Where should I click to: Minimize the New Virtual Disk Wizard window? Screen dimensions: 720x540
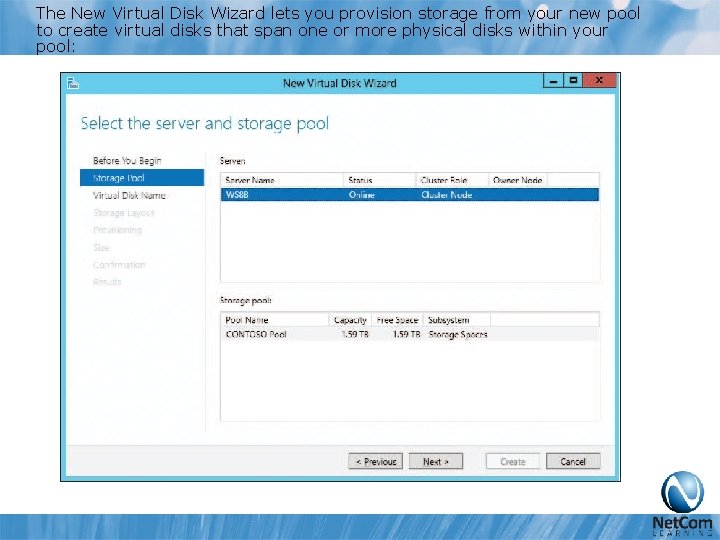[553, 81]
